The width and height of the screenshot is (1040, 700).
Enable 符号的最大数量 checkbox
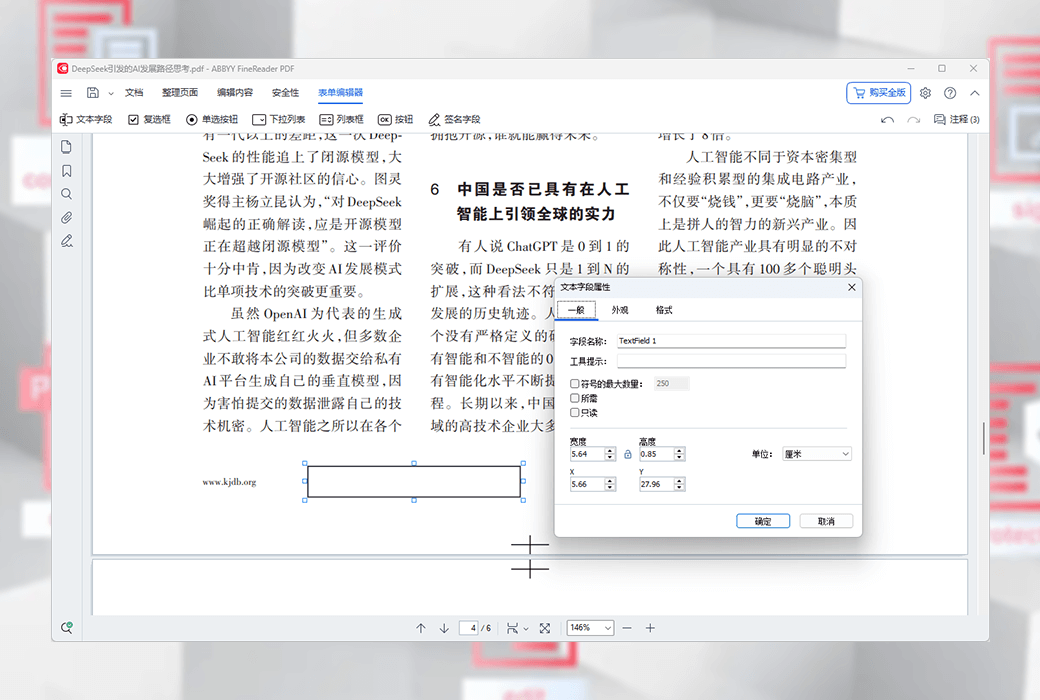click(574, 383)
